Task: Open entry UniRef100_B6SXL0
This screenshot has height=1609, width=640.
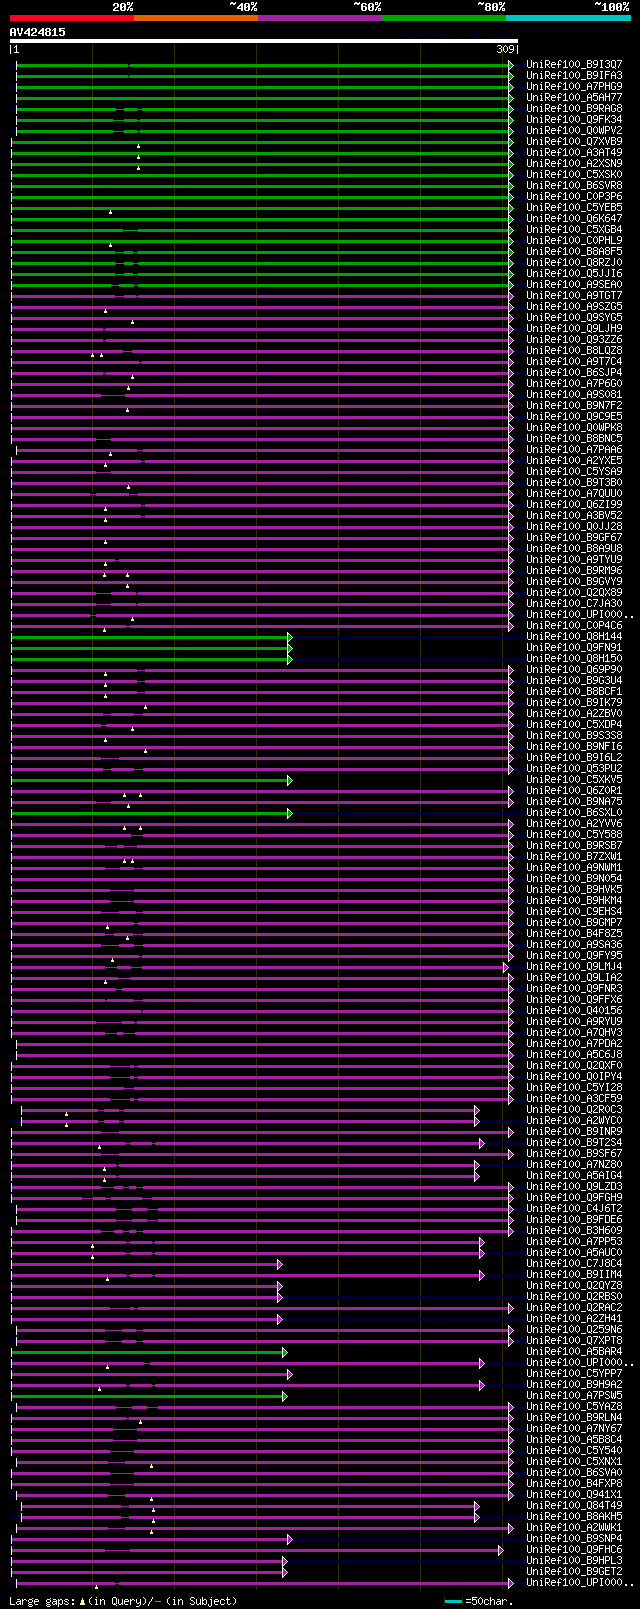Action: point(574,813)
